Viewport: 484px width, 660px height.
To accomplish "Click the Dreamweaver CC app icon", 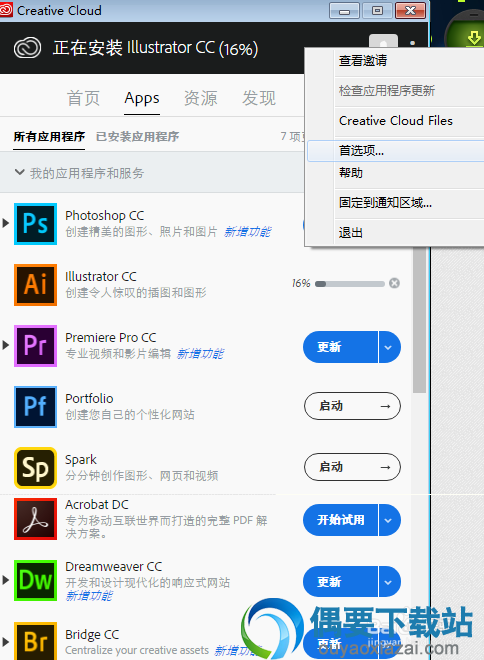I will pyautogui.click(x=35, y=580).
